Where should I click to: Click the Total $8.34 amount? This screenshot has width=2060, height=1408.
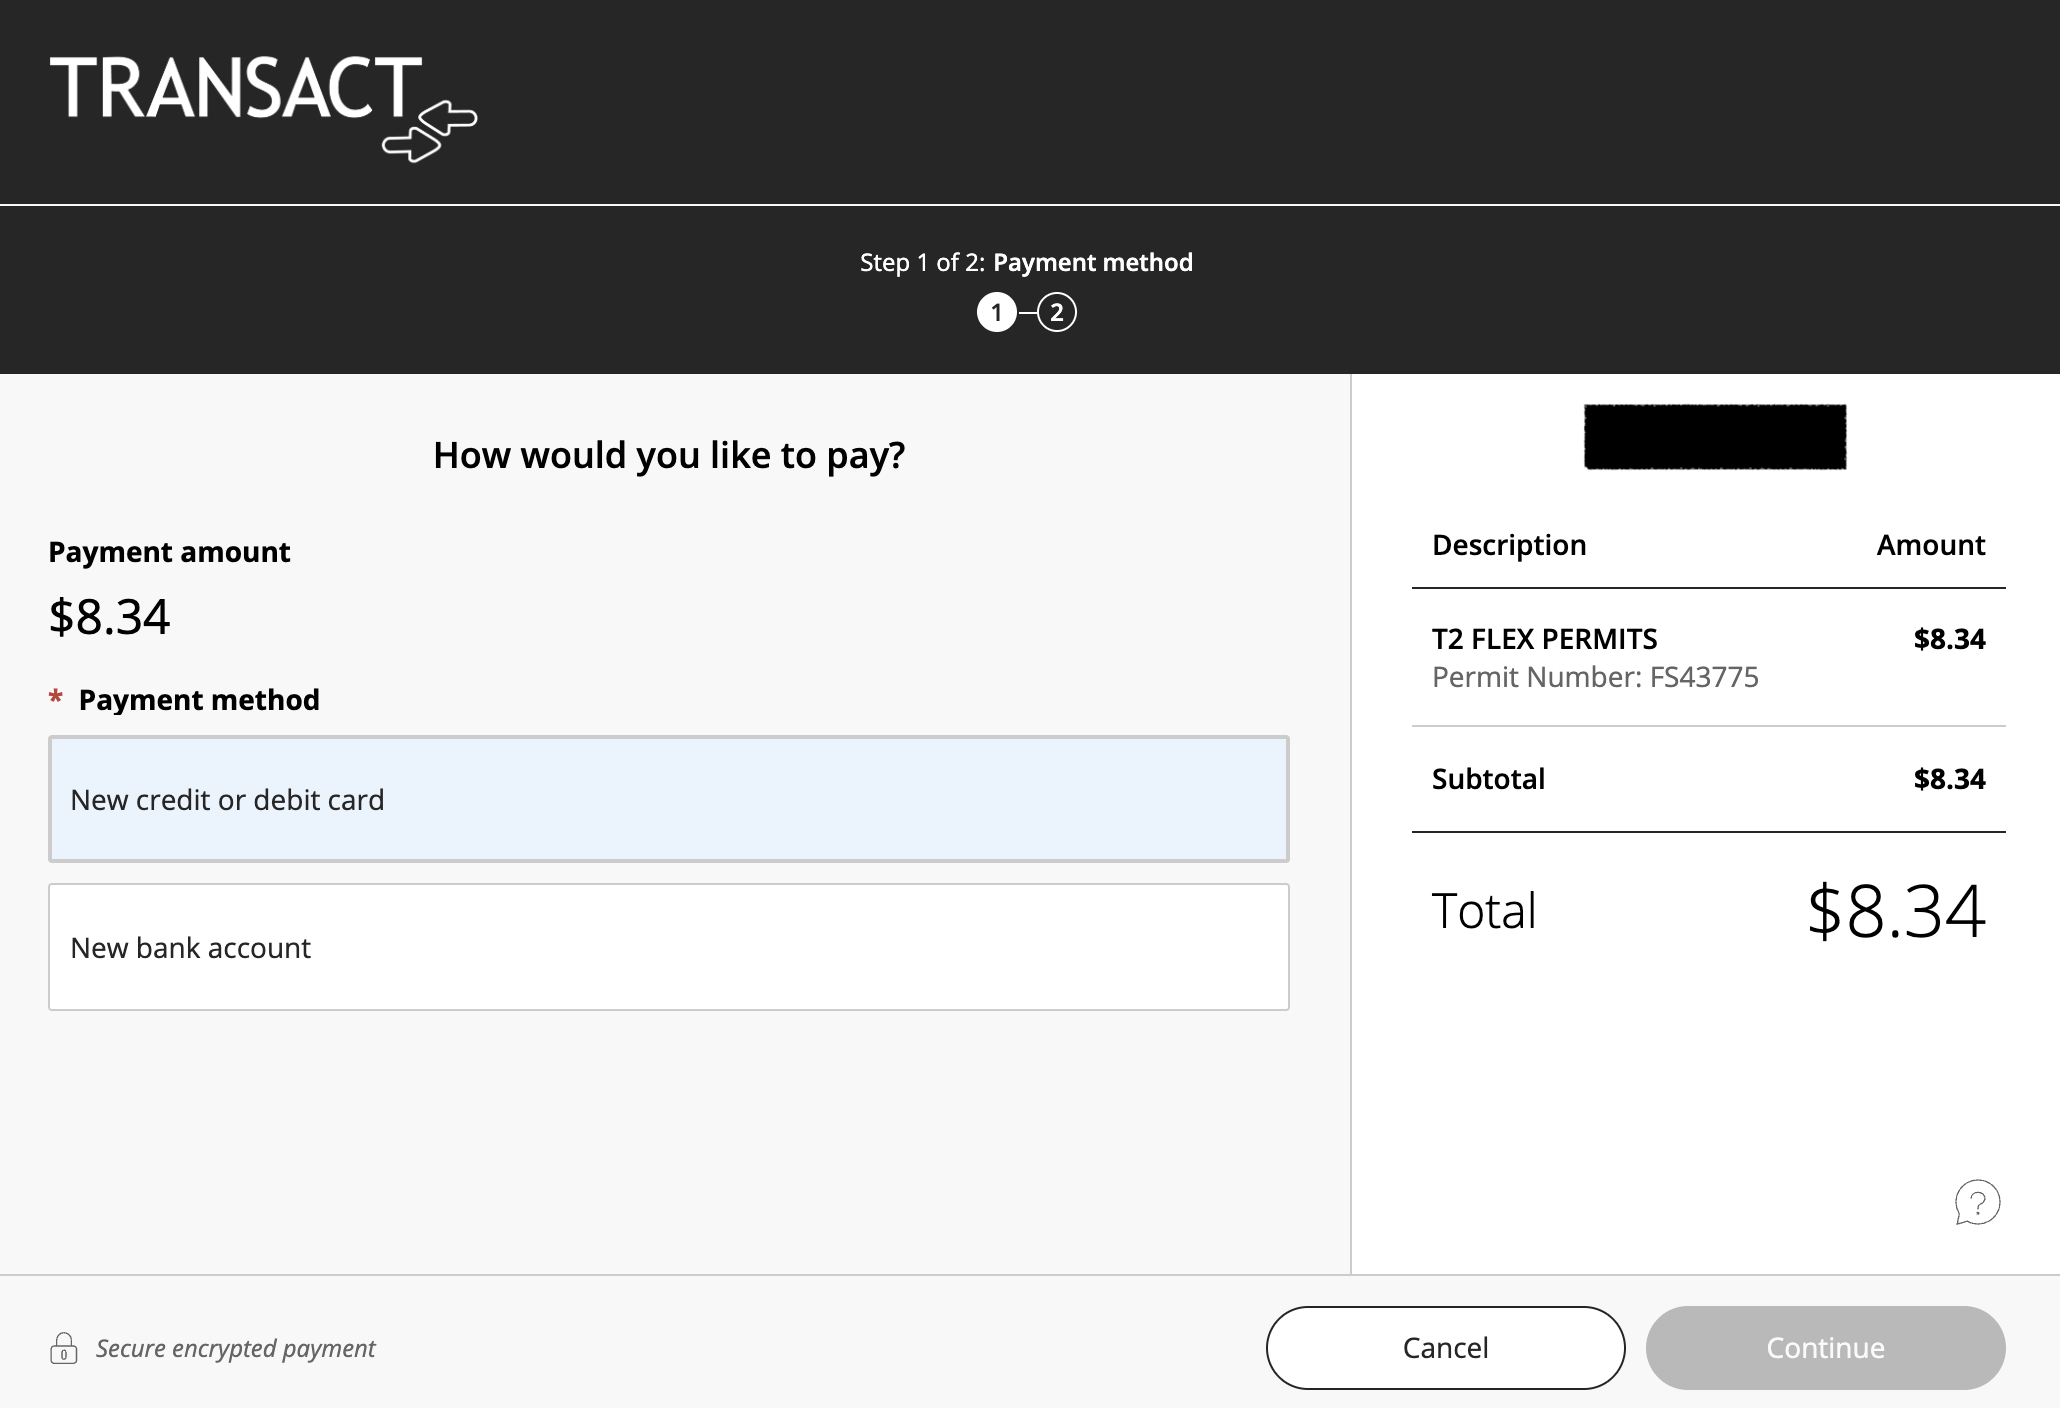point(1896,911)
